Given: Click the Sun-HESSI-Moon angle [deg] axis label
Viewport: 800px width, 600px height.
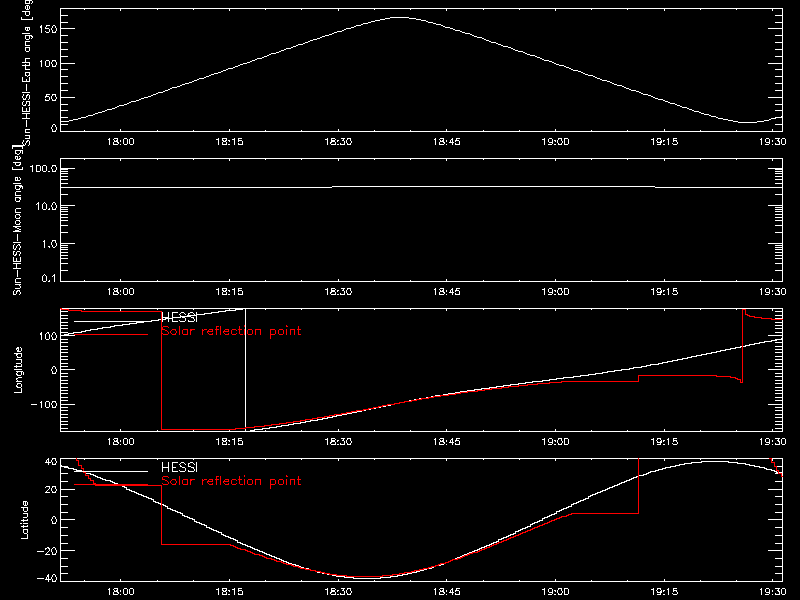Looking at the screenshot, I should coord(17,220).
